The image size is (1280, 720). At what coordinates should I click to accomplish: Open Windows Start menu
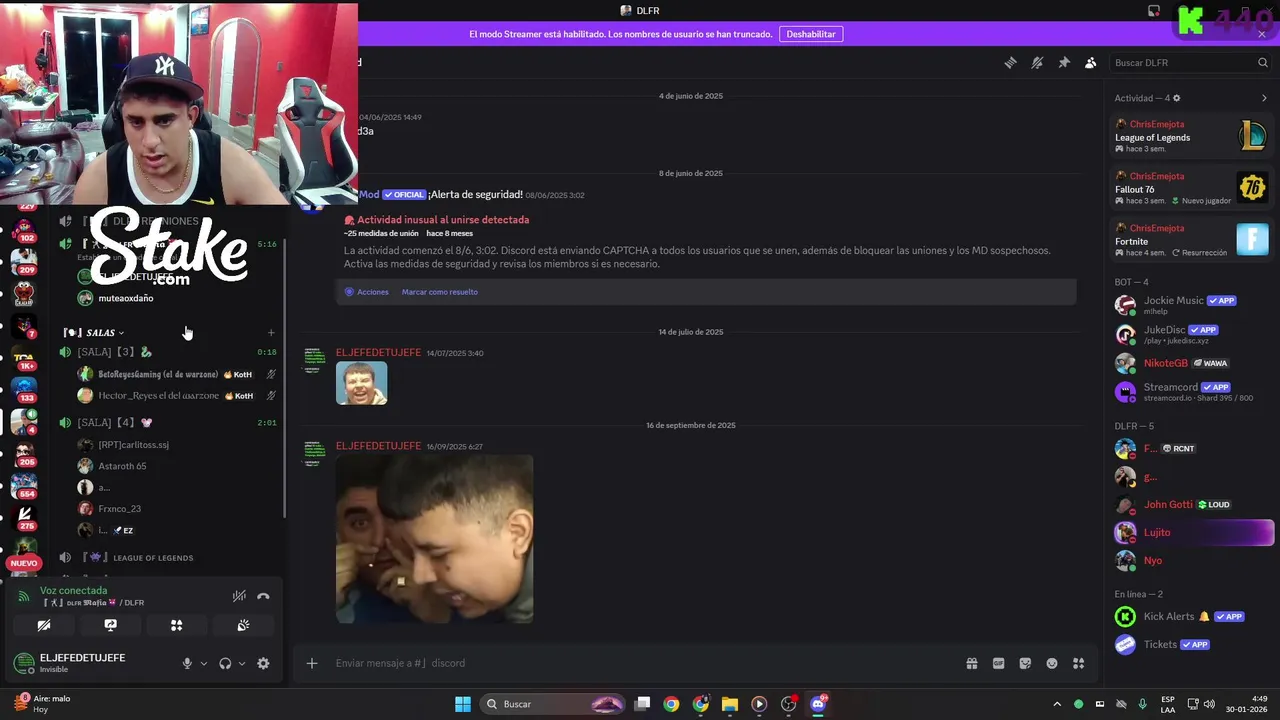pyautogui.click(x=463, y=704)
